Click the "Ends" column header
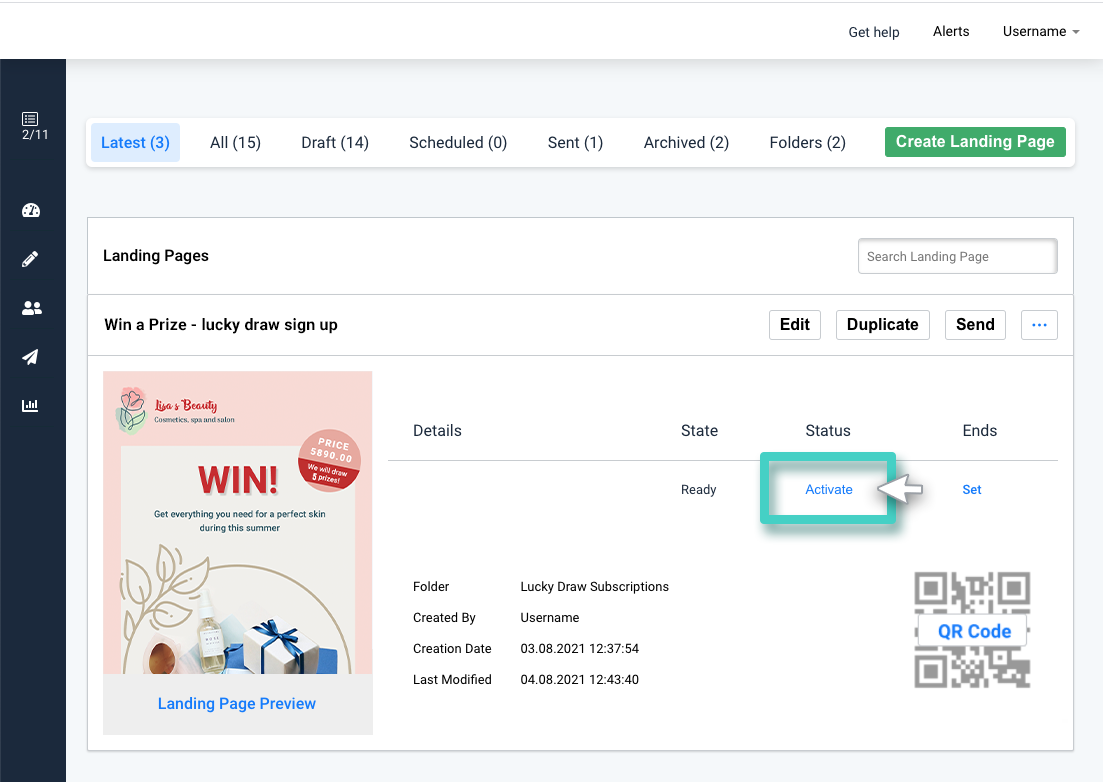The height and width of the screenshot is (782, 1103). [979, 430]
